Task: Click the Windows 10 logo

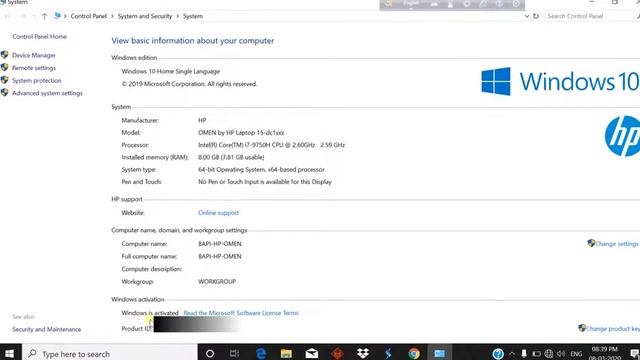Action: 560,81
